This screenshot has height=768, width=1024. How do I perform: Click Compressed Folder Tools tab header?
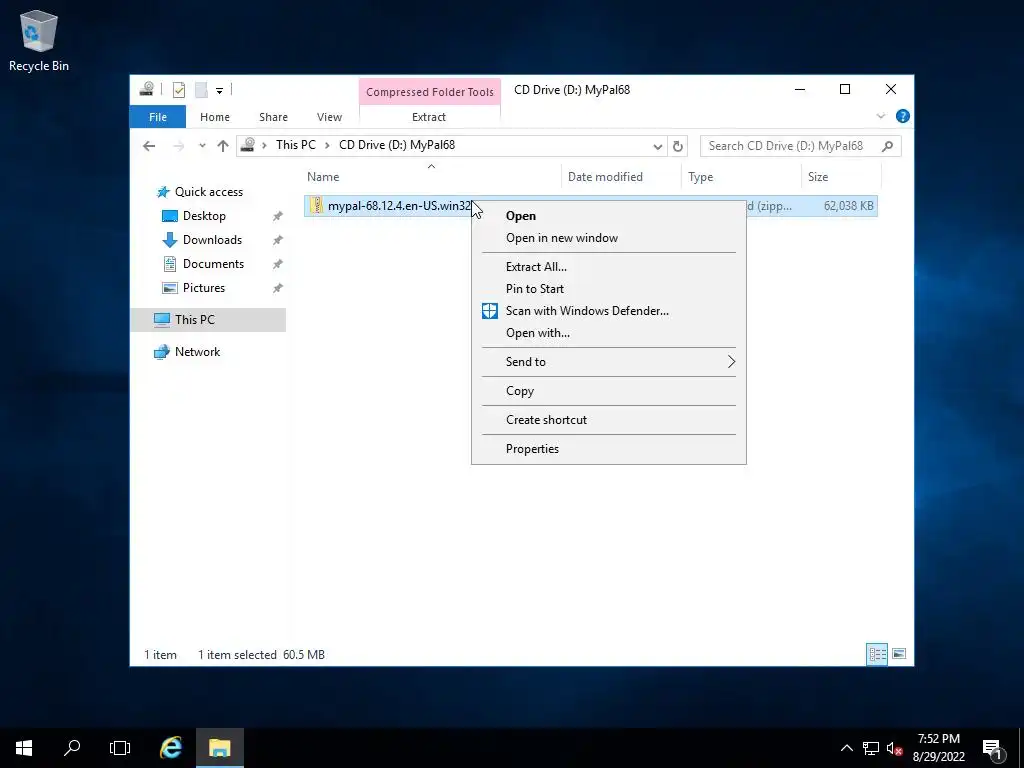point(430,92)
